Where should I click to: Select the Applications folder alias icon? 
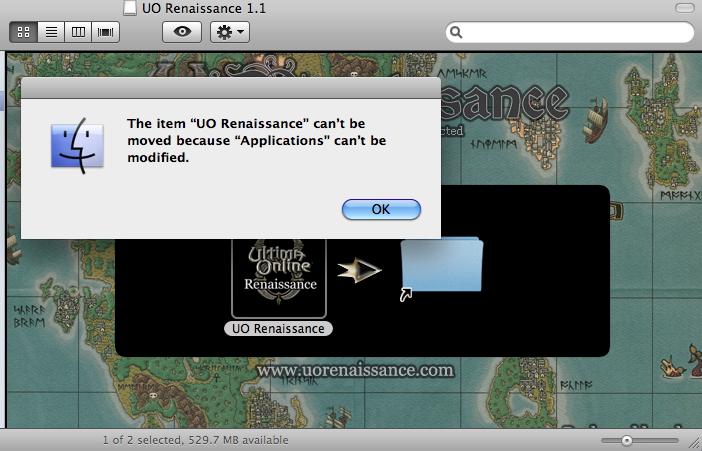point(441,267)
